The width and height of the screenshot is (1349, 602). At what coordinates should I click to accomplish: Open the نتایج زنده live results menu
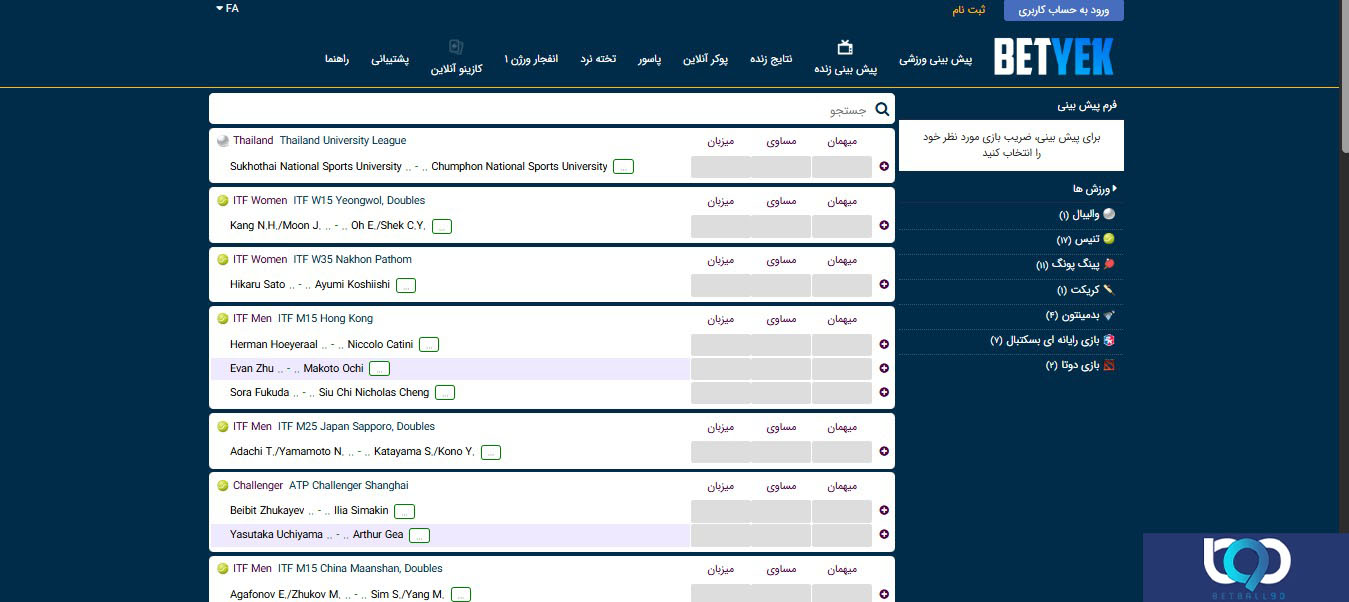pos(771,59)
